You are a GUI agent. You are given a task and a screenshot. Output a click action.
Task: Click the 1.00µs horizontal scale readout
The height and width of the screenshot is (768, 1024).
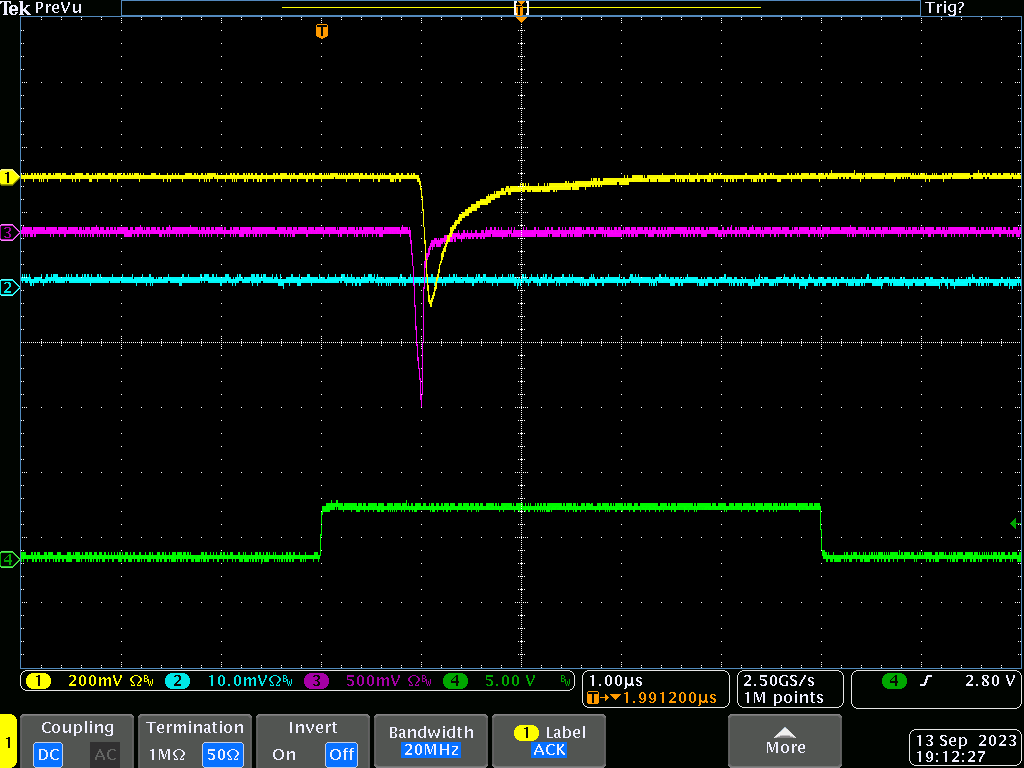(x=615, y=681)
